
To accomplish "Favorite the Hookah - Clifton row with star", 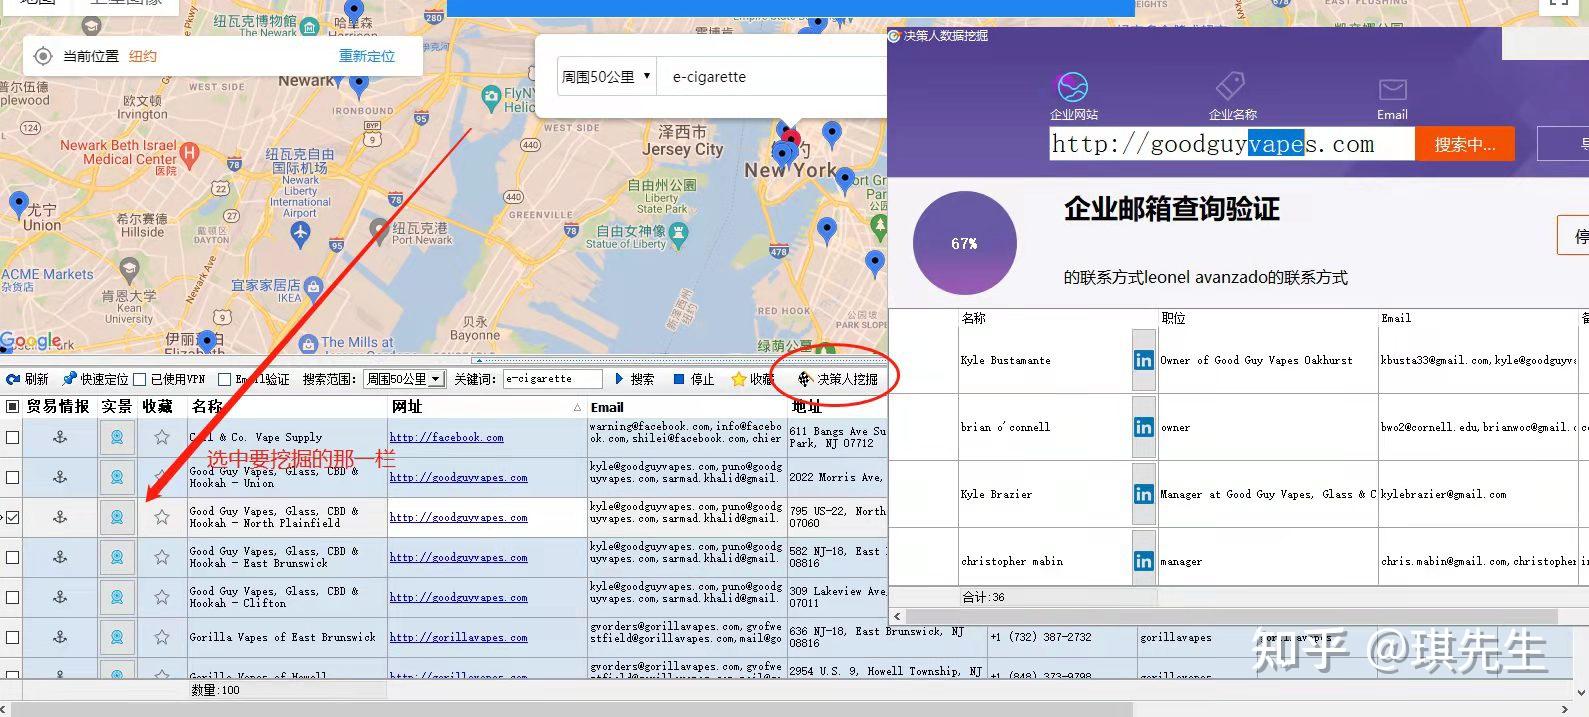I will click(x=162, y=597).
